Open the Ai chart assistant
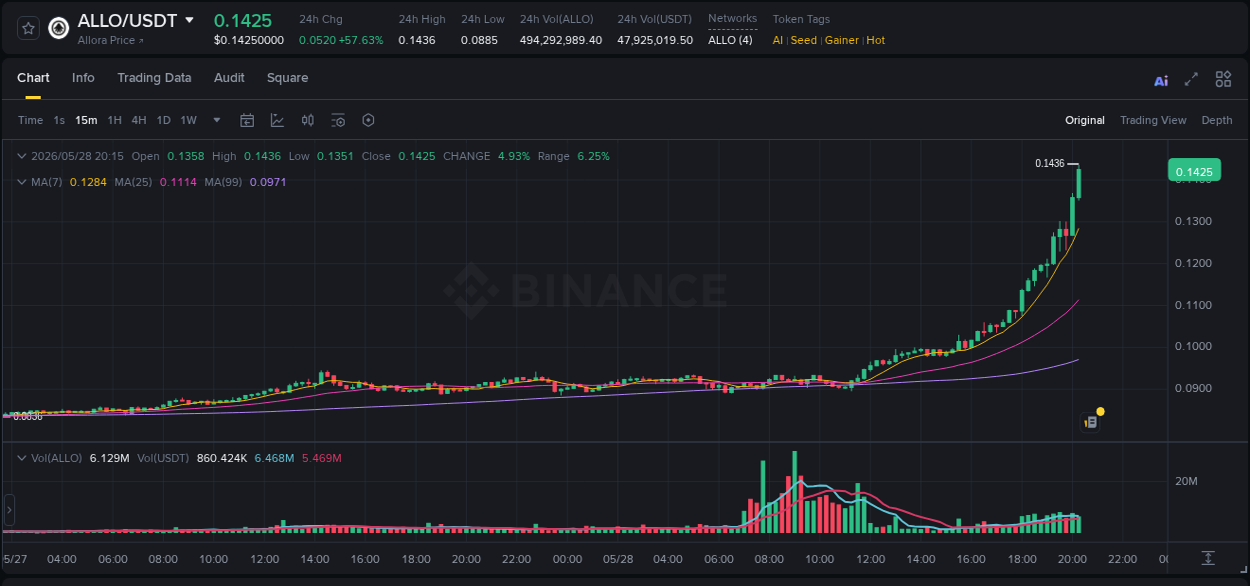This screenshot has height=586, width=1250. tap(1161, 80)
